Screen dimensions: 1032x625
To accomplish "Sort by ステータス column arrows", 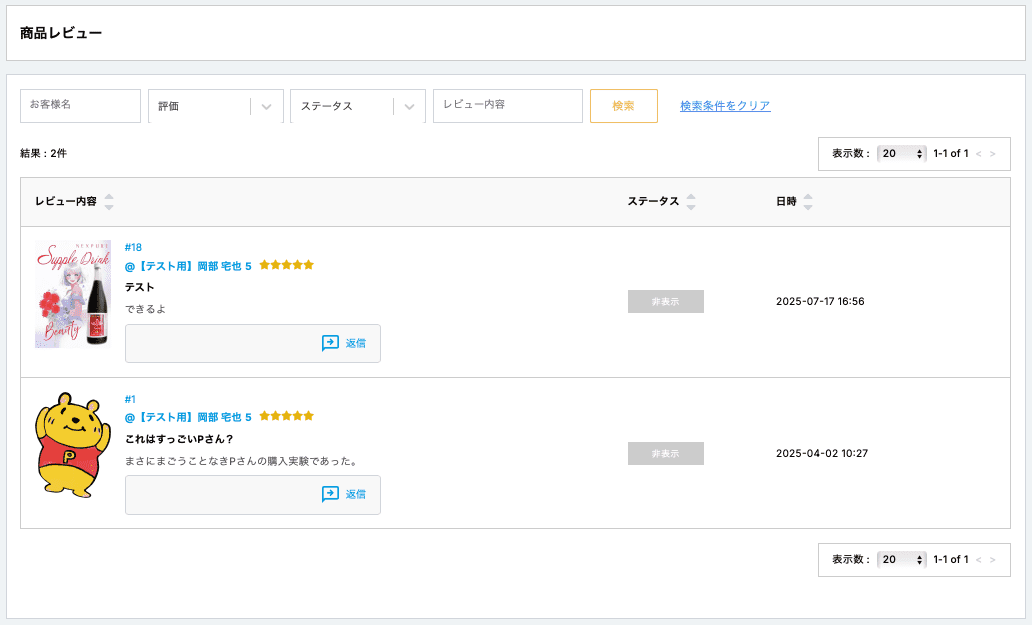I will point(690,201).
